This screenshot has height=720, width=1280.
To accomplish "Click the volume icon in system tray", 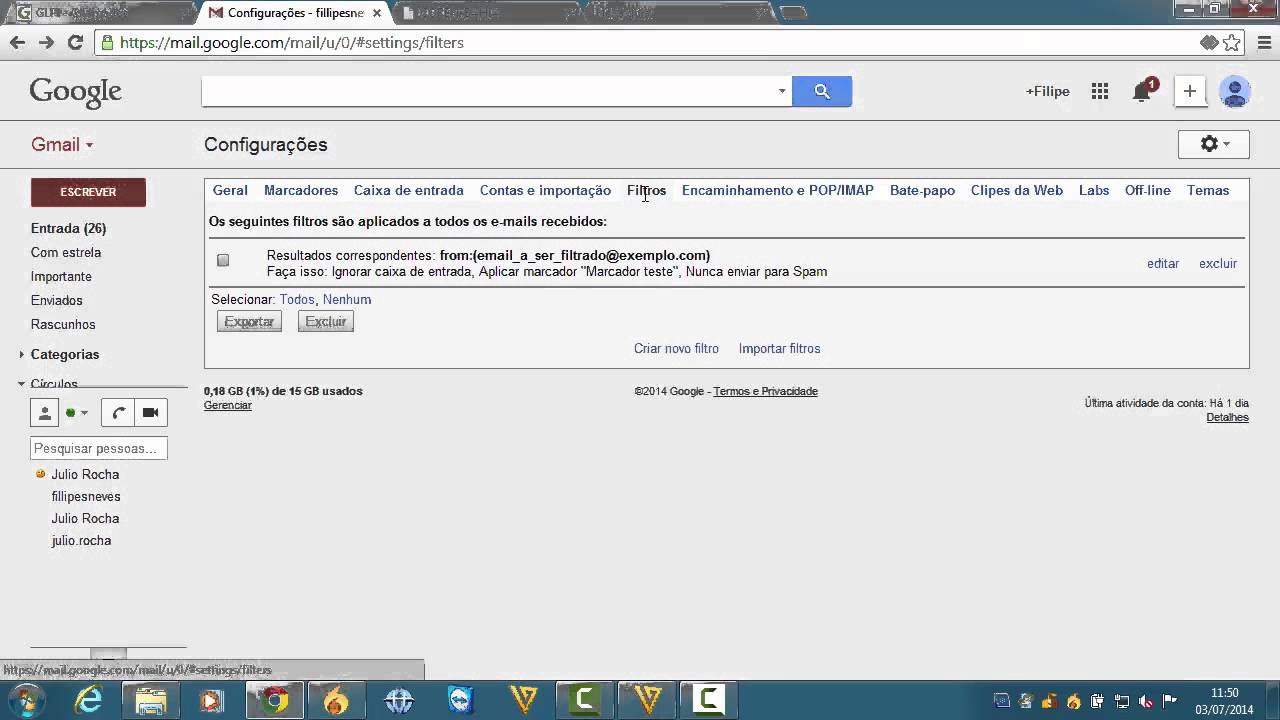I will click(1146, 701).
